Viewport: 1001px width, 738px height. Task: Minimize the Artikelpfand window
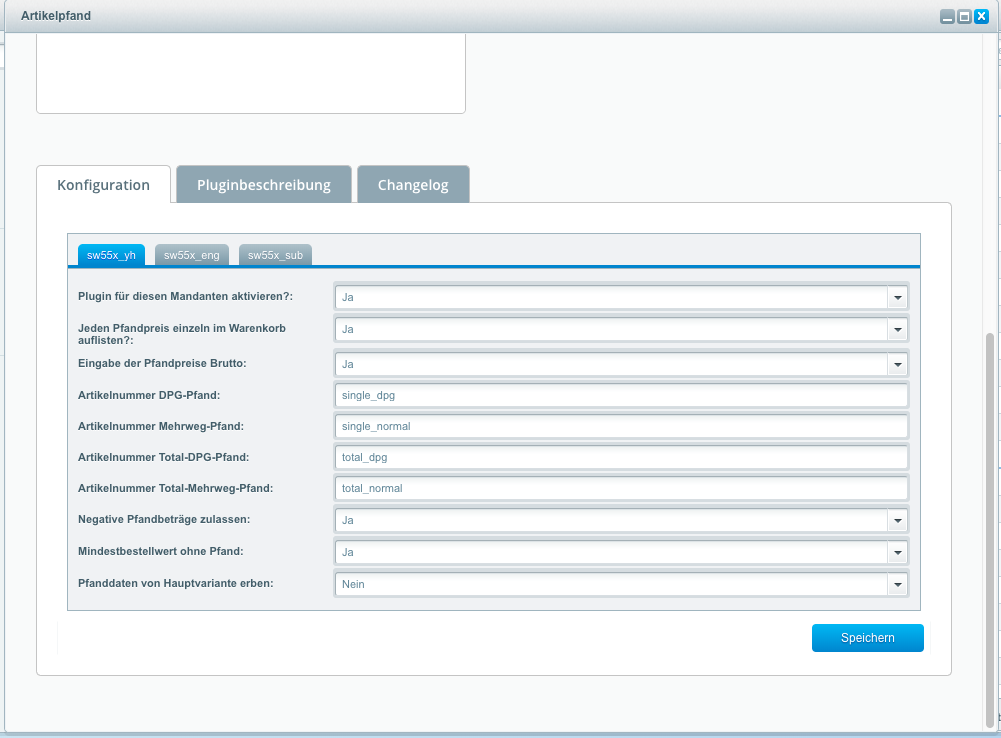coord(947,17)
